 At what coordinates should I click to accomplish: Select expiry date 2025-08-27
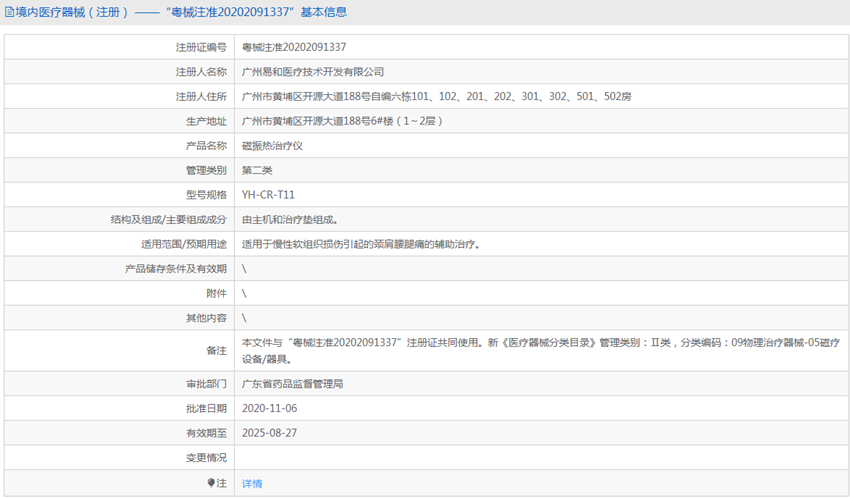coord(269,433)
